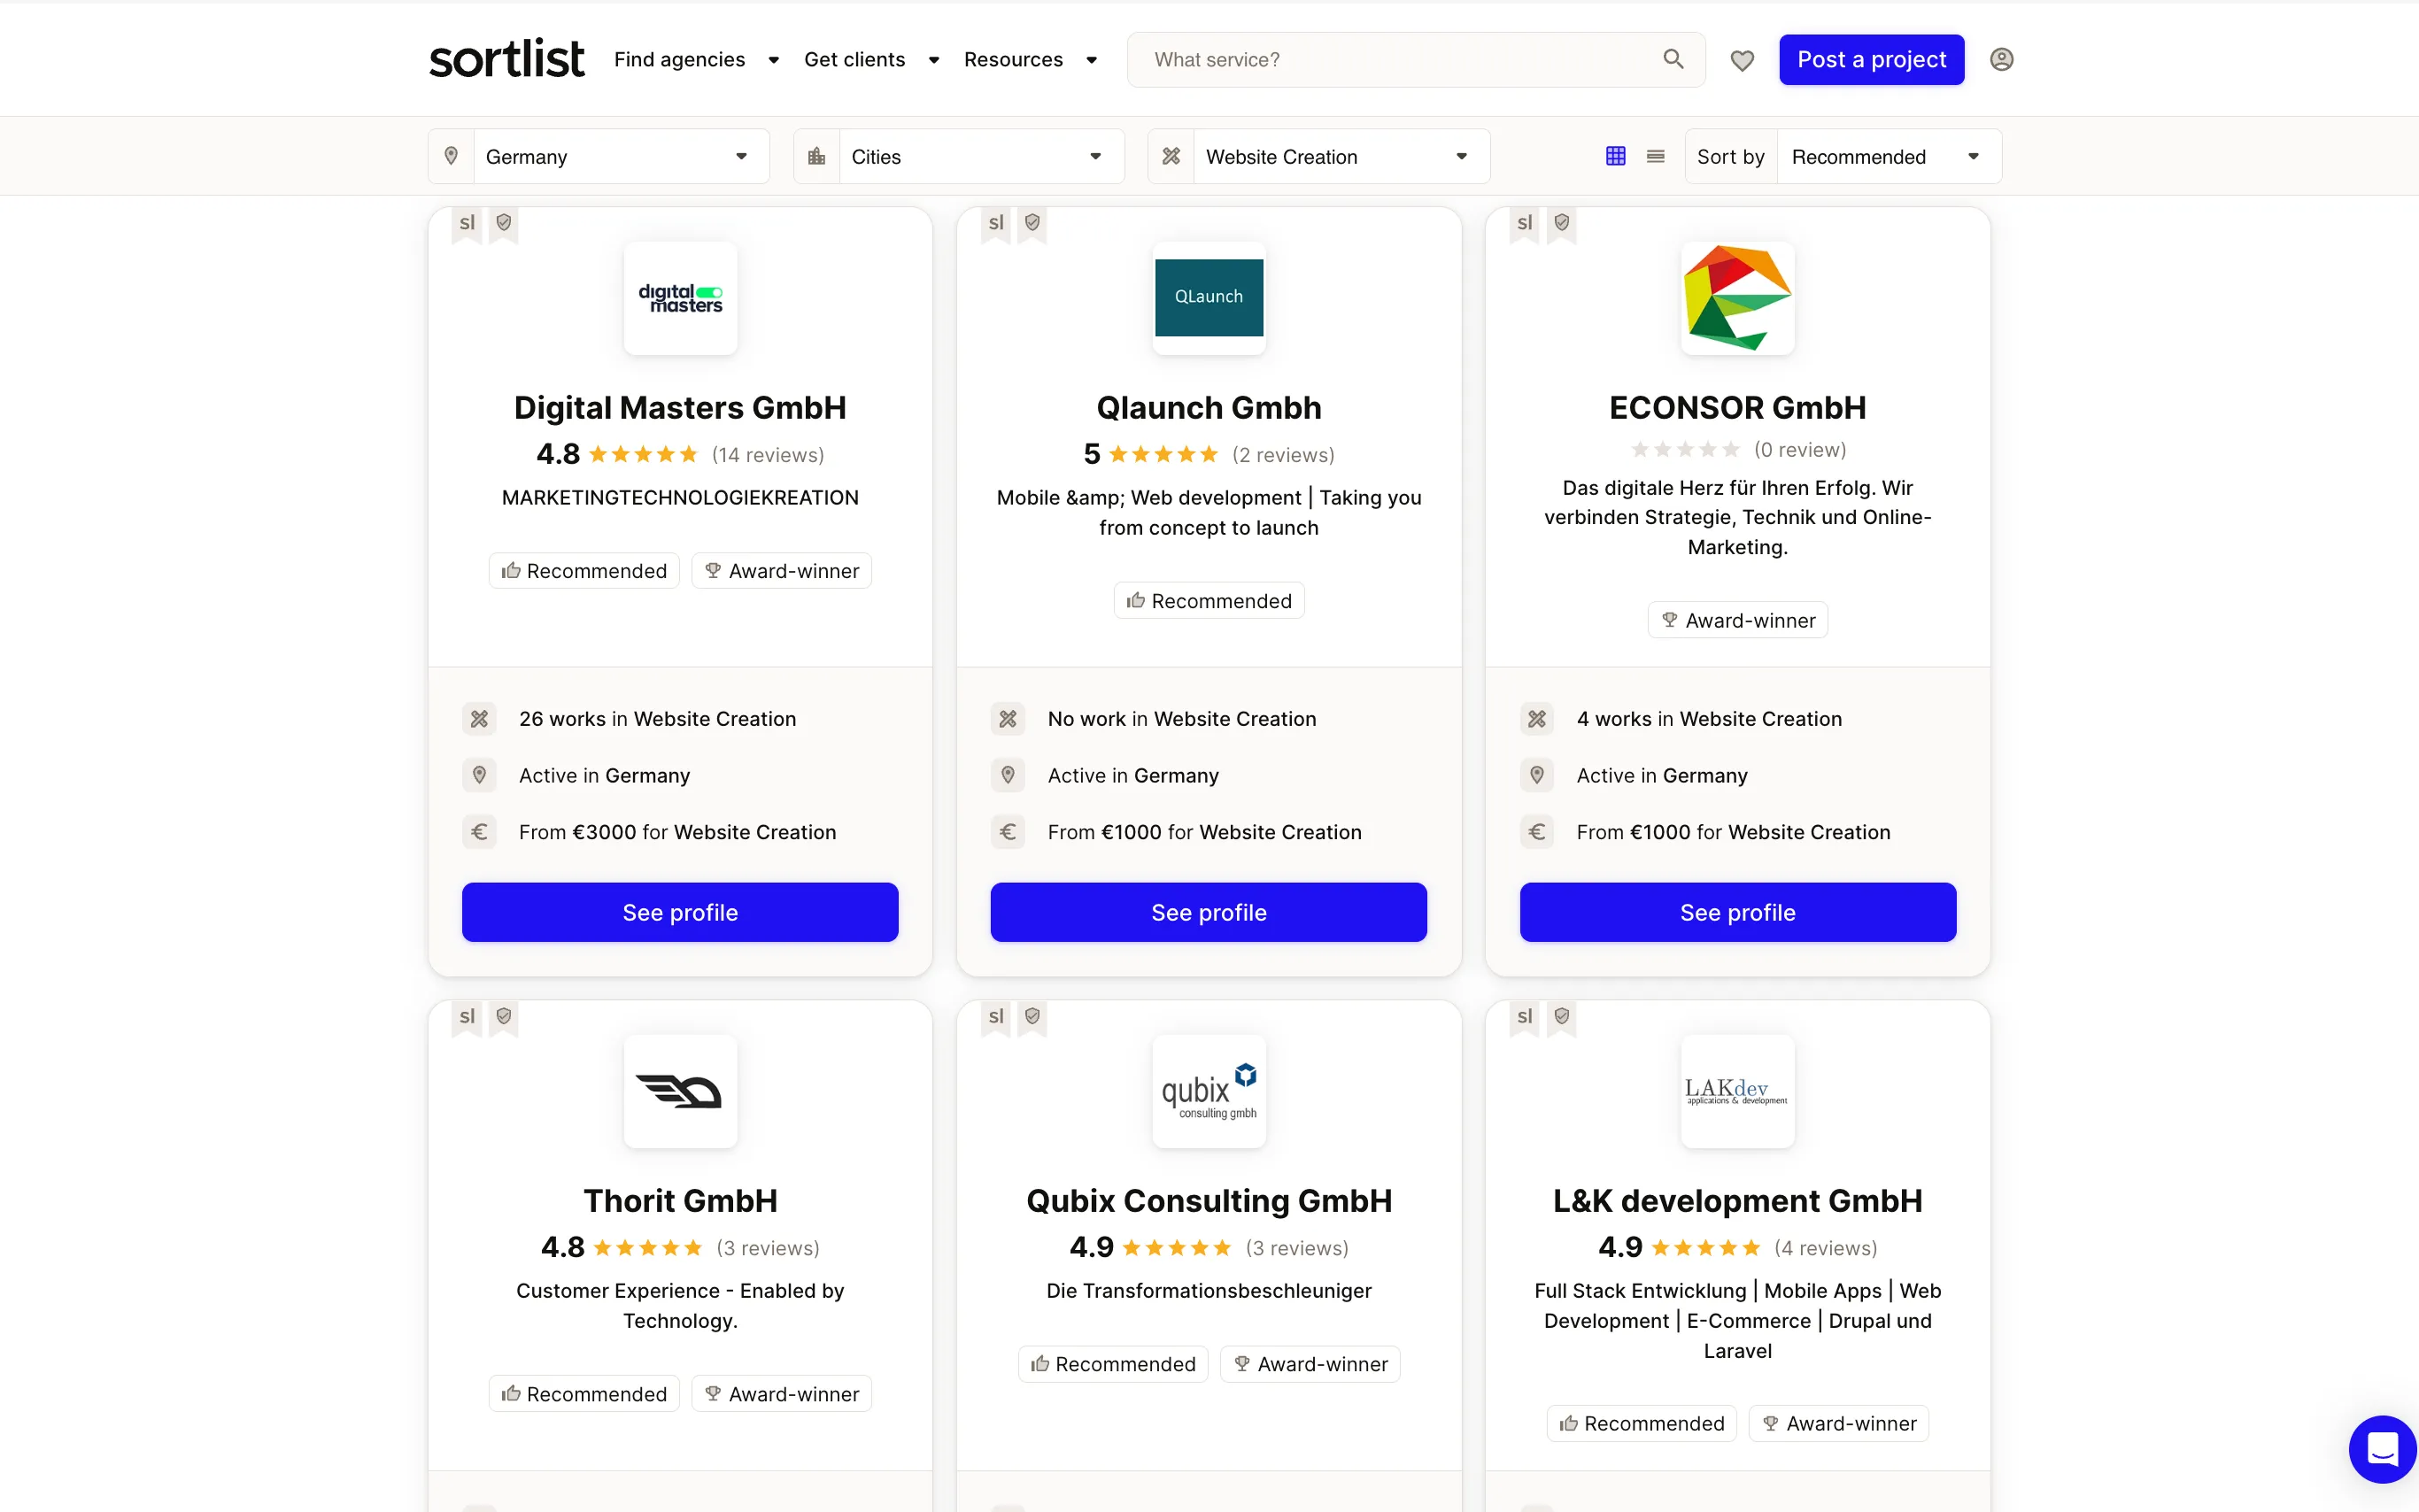Click the Sortlist logo to go home
The image size is (2419, 1512).
tap(507, 58)
